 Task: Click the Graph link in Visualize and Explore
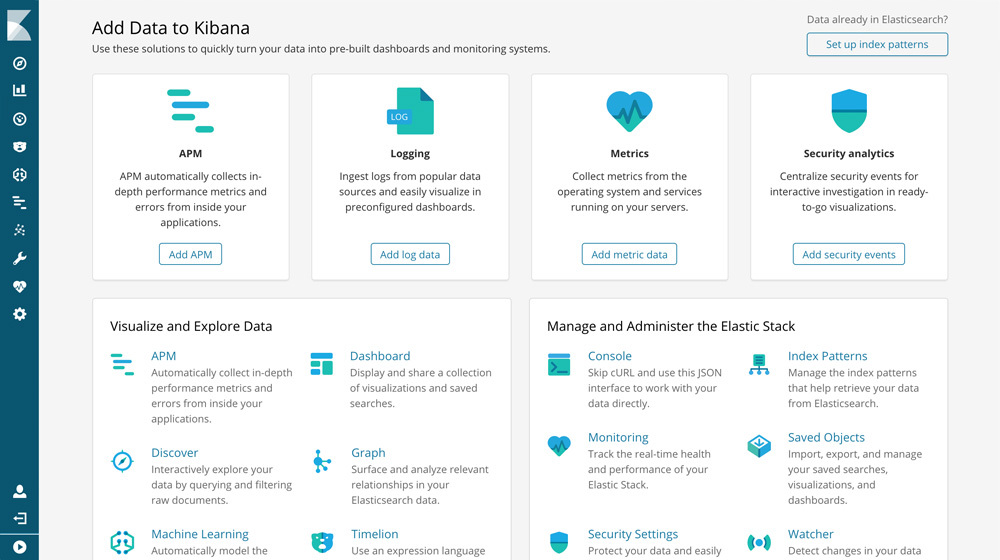(368, 453)
